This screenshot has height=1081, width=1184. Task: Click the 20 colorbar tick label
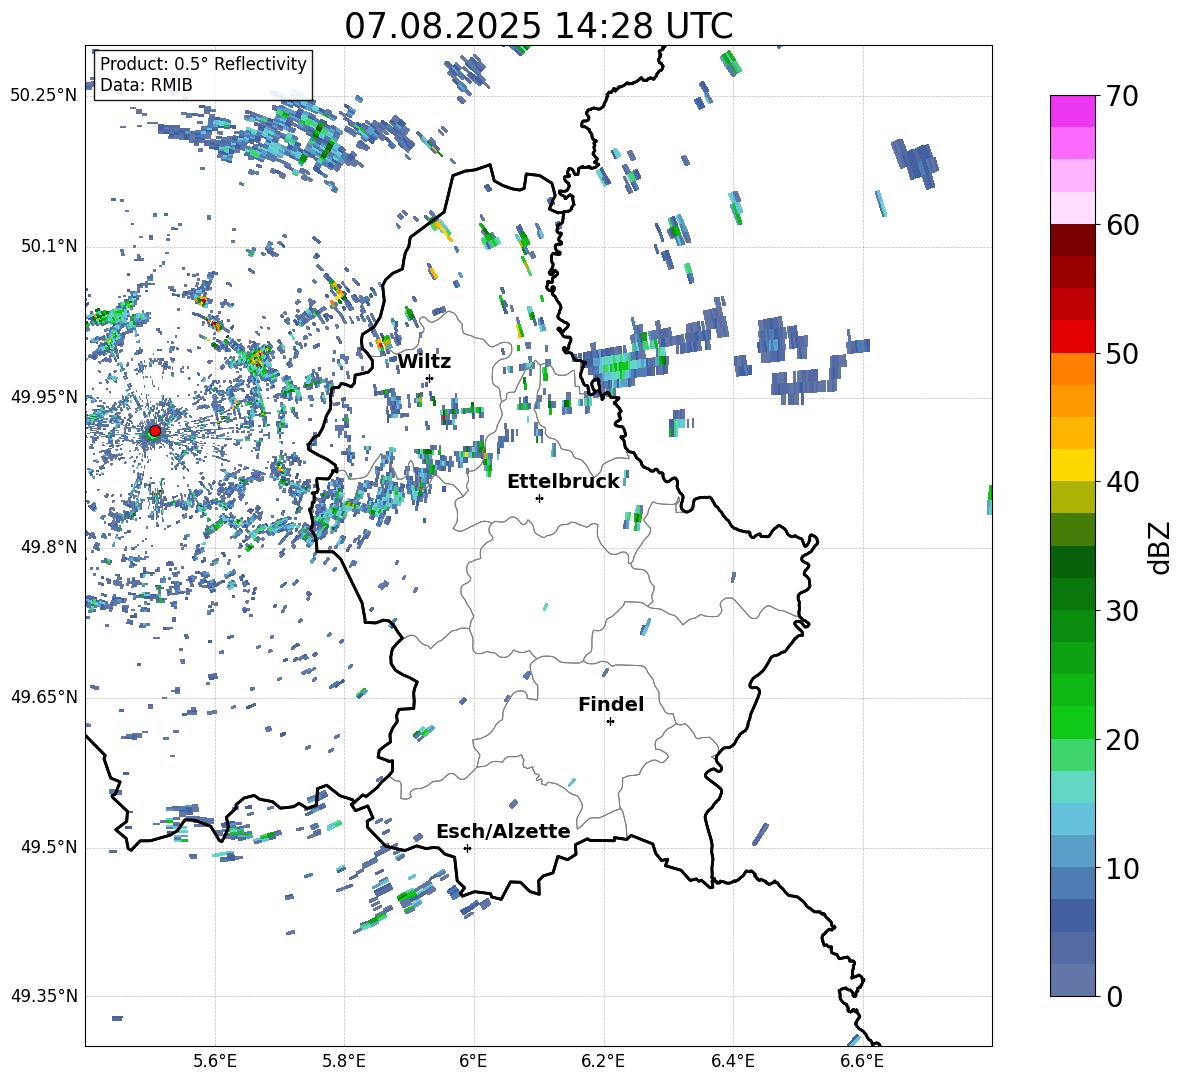click(1121, 740)
